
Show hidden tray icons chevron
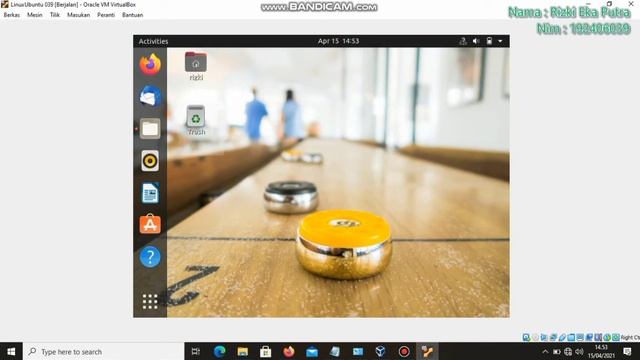(545, 351)
